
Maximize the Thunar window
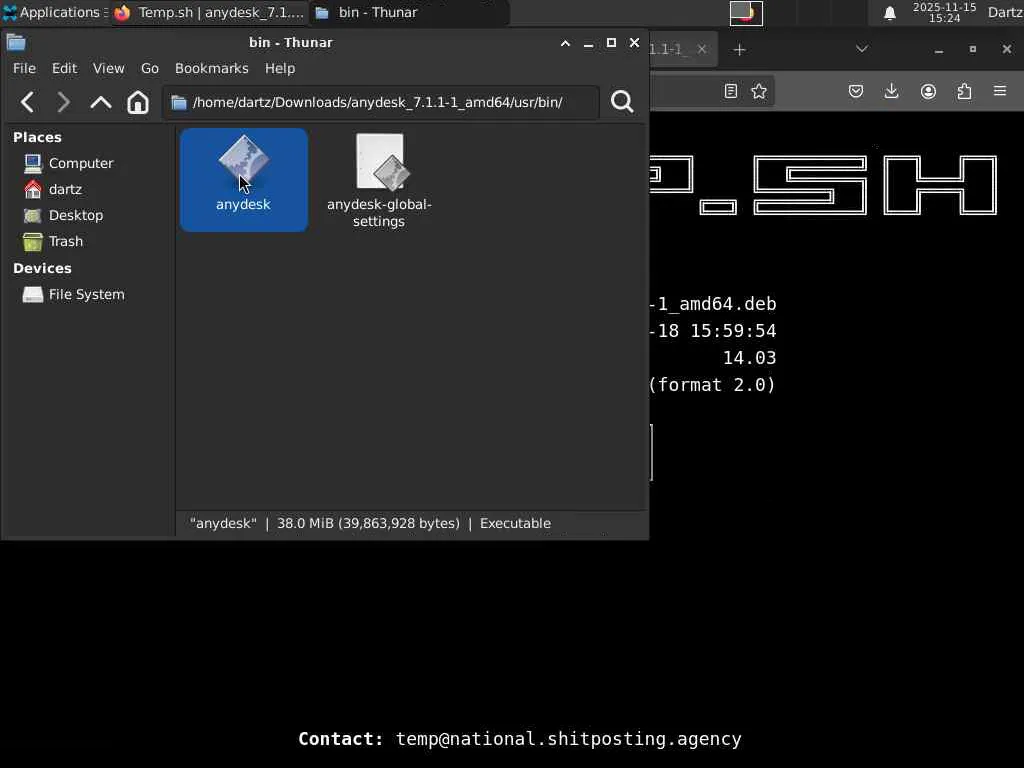[611, 43]
